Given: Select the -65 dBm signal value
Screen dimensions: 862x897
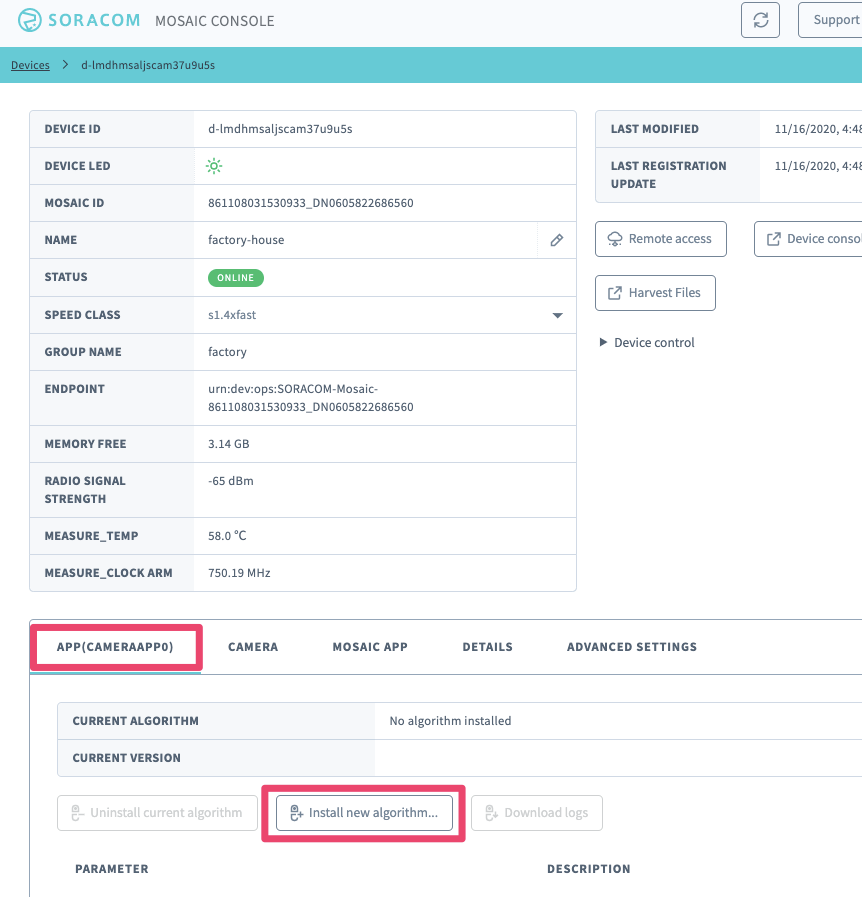Looking at the screenshot, I should click(231, 481).
